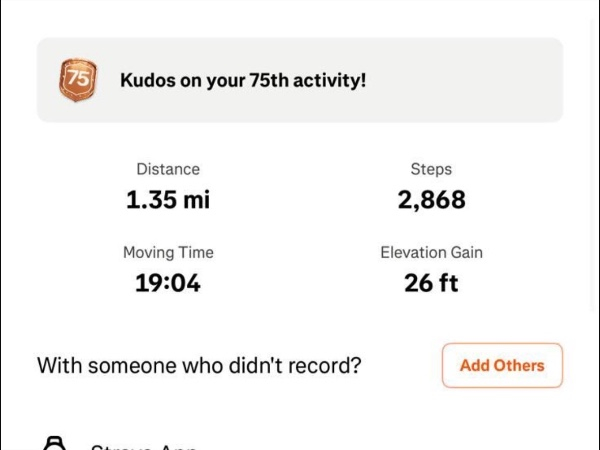Click the Moving Time label
Screen dimensions: 600x450
coord(168,252)
